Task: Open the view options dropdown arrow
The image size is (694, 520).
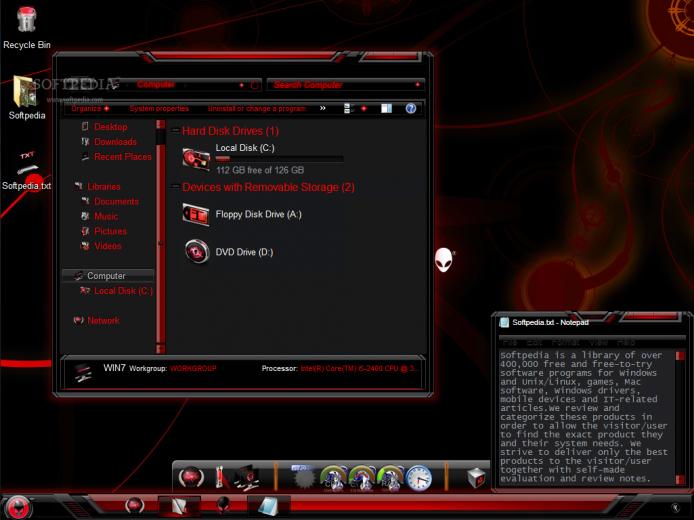Action: point(364,108)
